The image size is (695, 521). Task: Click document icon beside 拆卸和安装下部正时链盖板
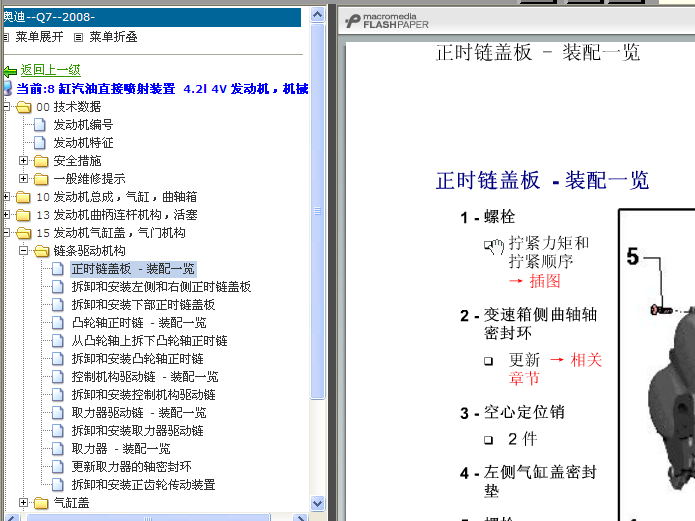[x=58, y=305]
